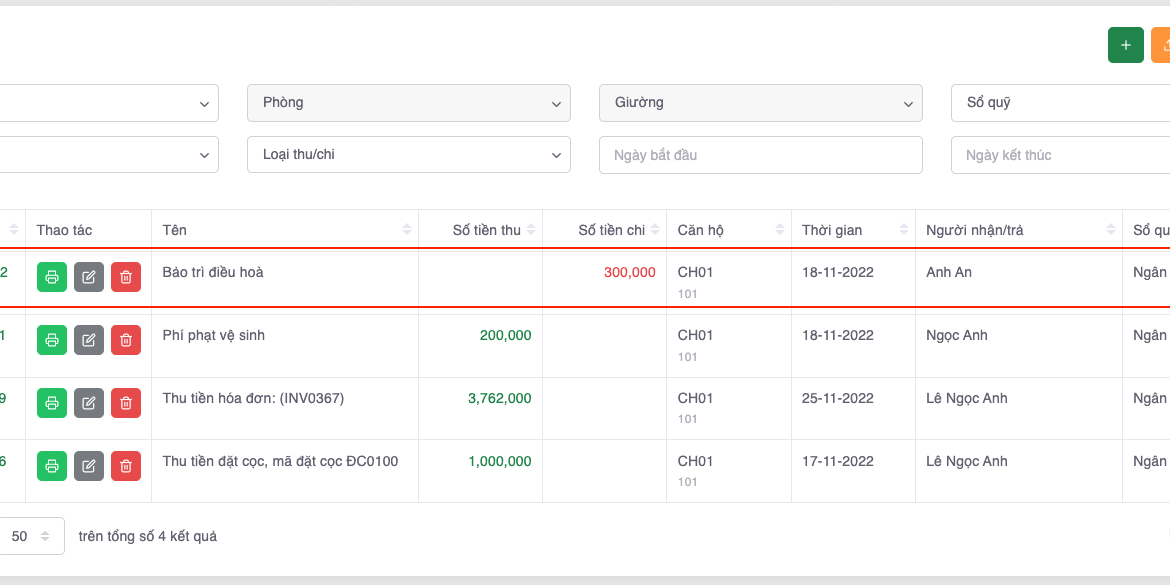1170x585 pixels.
Task: Delete the Thu tiền đặt cọc ĐC0100 row
Action: [126, 466]
